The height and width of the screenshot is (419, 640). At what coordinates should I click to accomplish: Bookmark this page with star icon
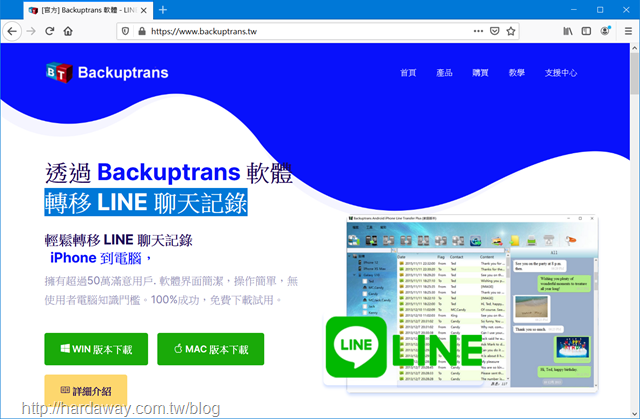511,31
